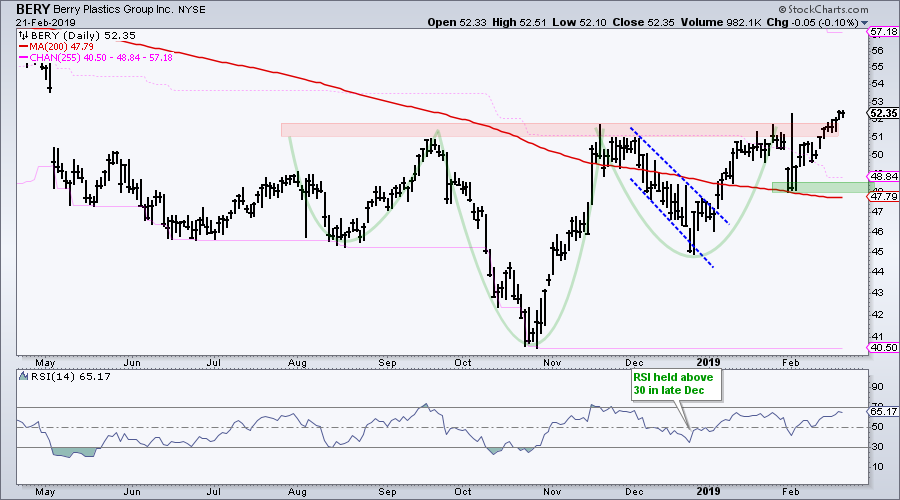
Task: Click the Sep label below RSI panel
Action: click(x=387, y=491)
